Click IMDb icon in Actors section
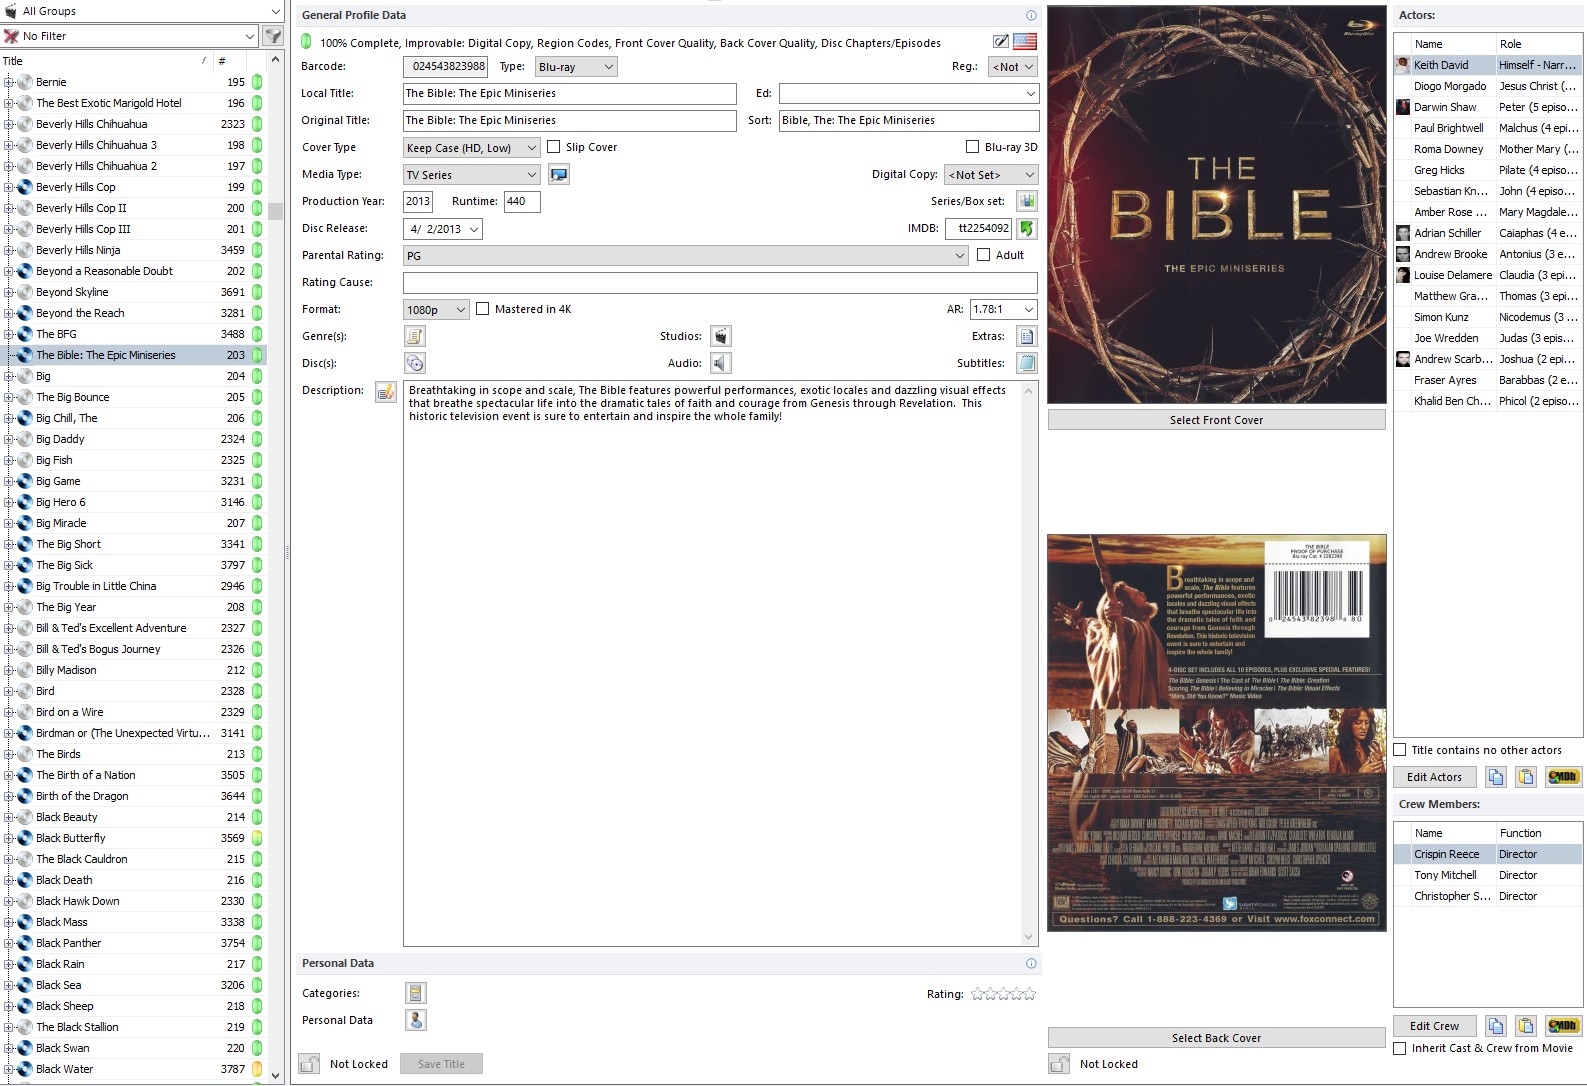Image resolution: width=1587 pixels, height=1086 pixels. click(1563, 777)
